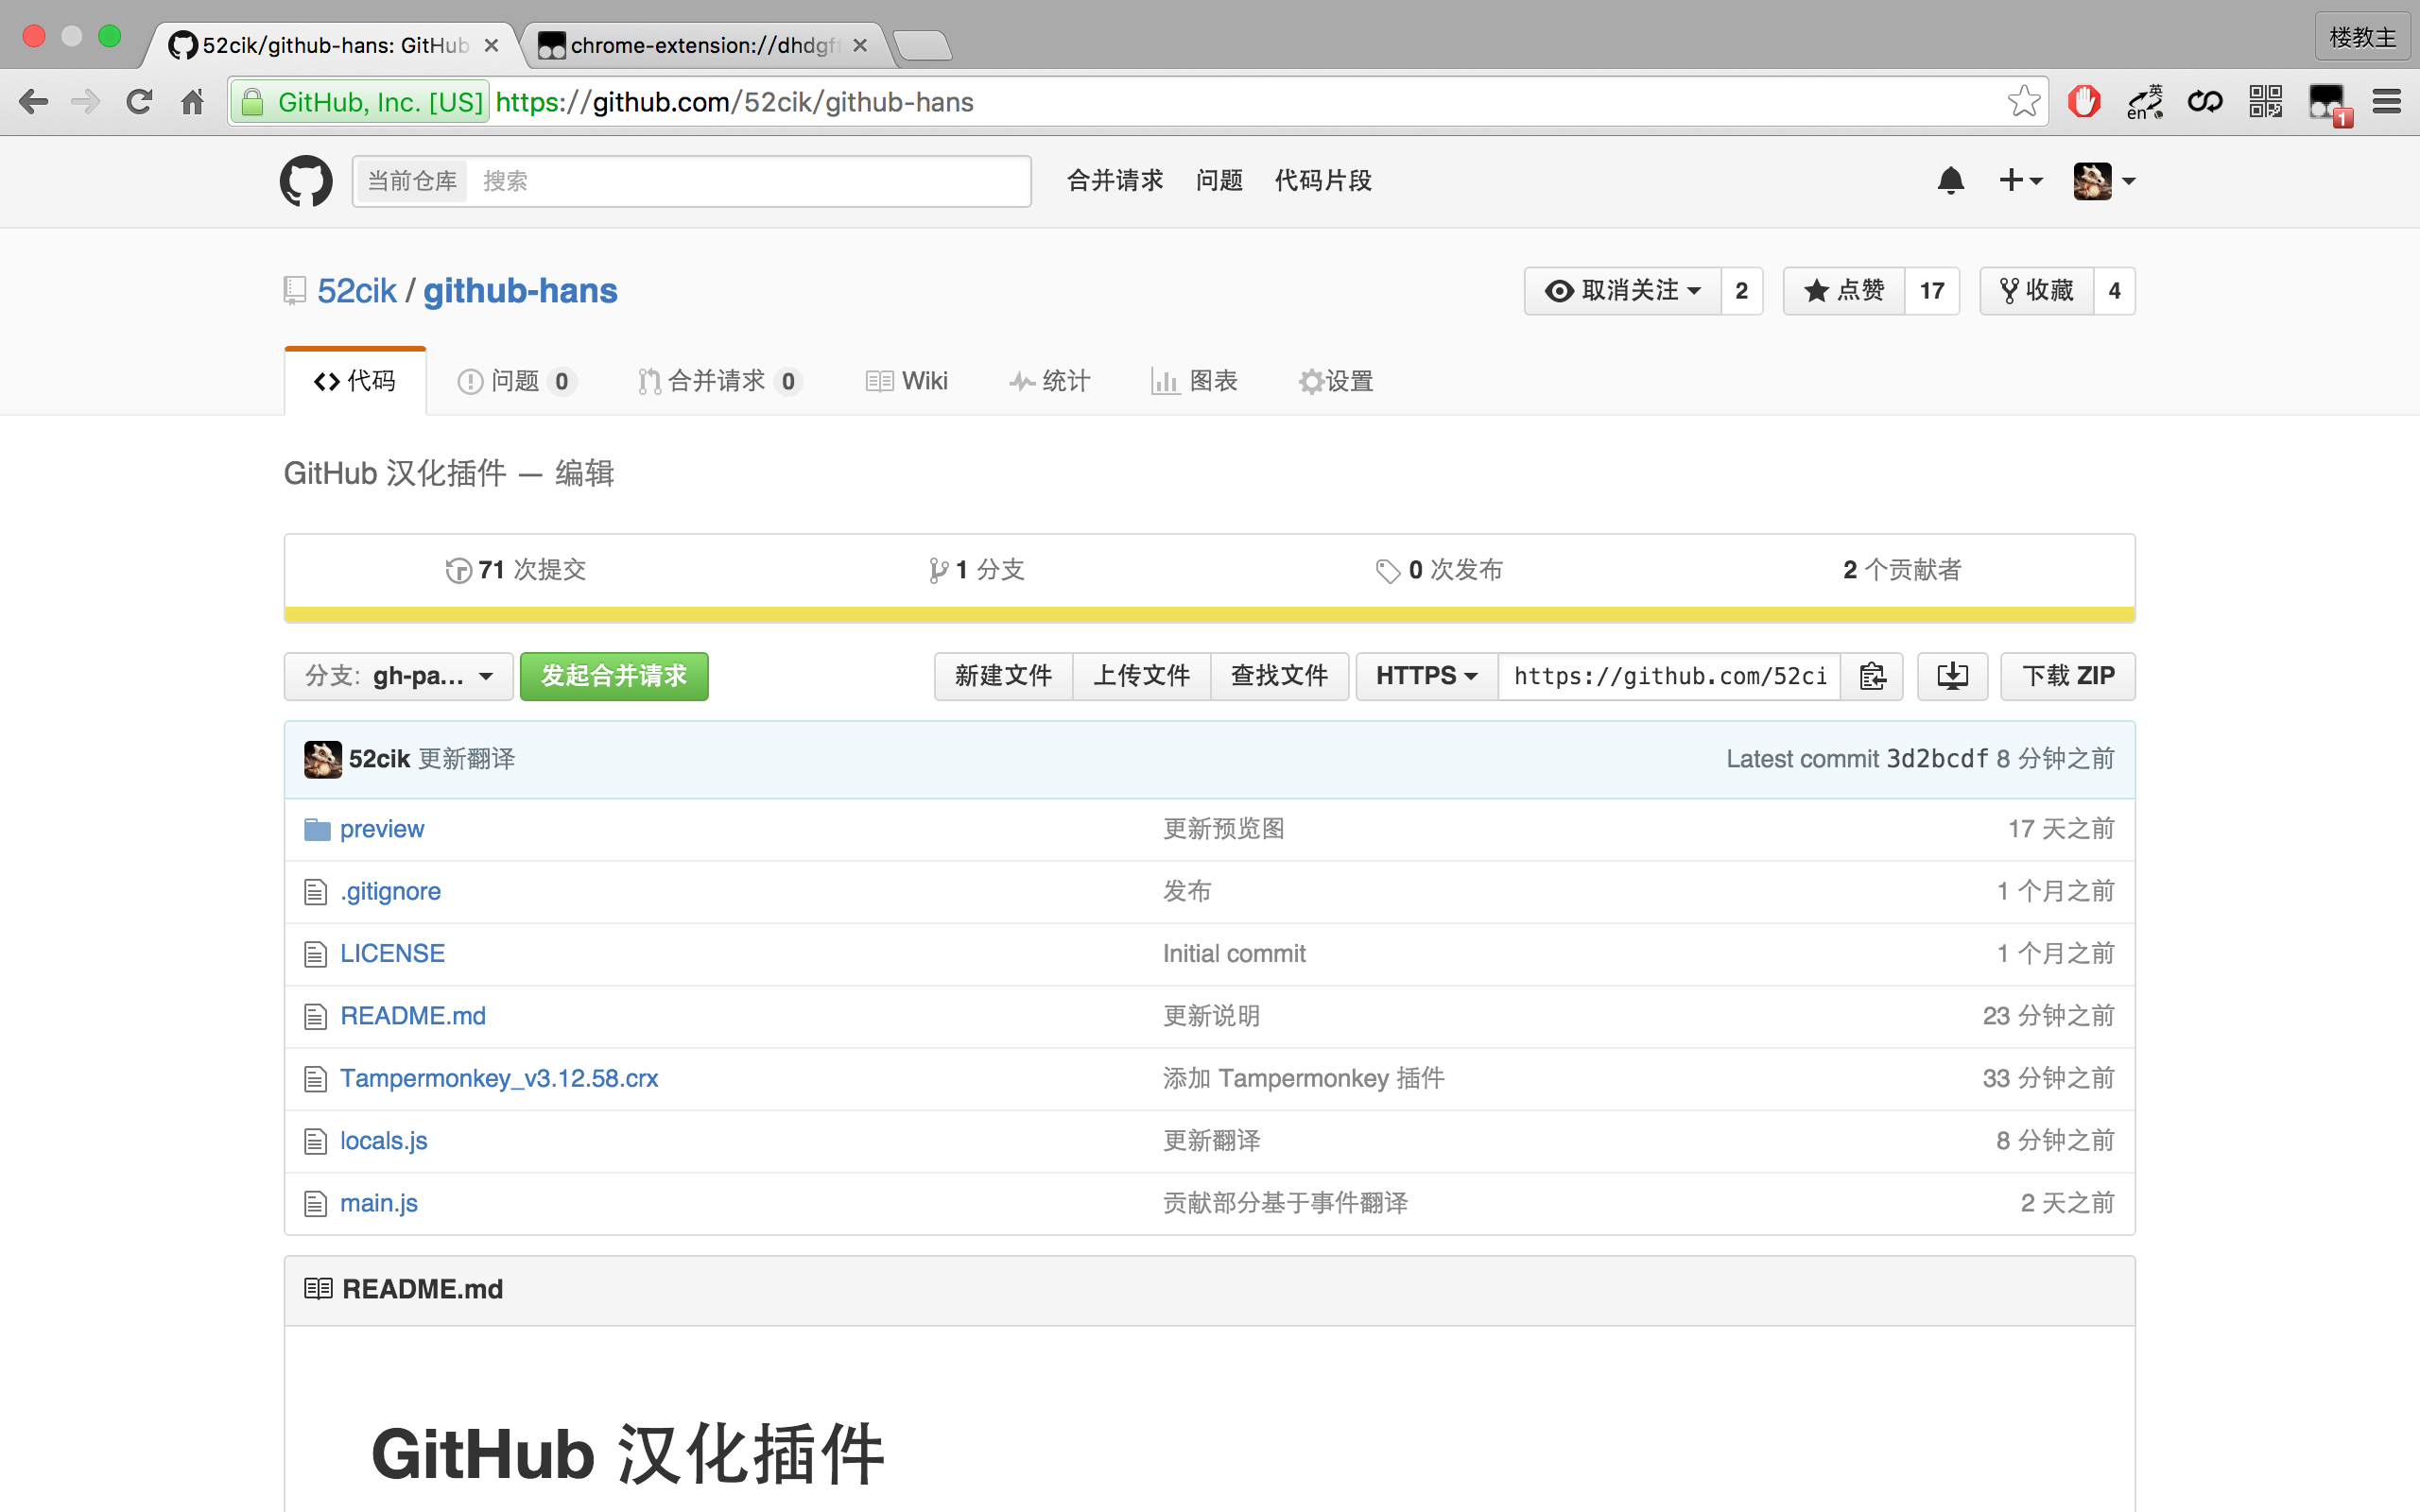Click the yellow language stats bar

point(1210,615)
